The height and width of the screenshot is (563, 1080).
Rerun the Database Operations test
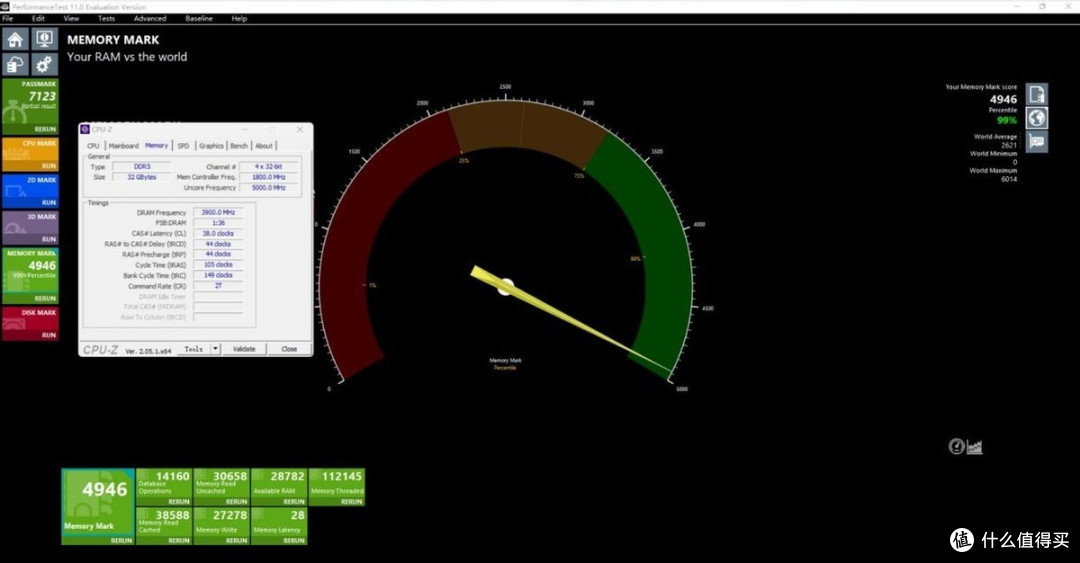(178, 502)
